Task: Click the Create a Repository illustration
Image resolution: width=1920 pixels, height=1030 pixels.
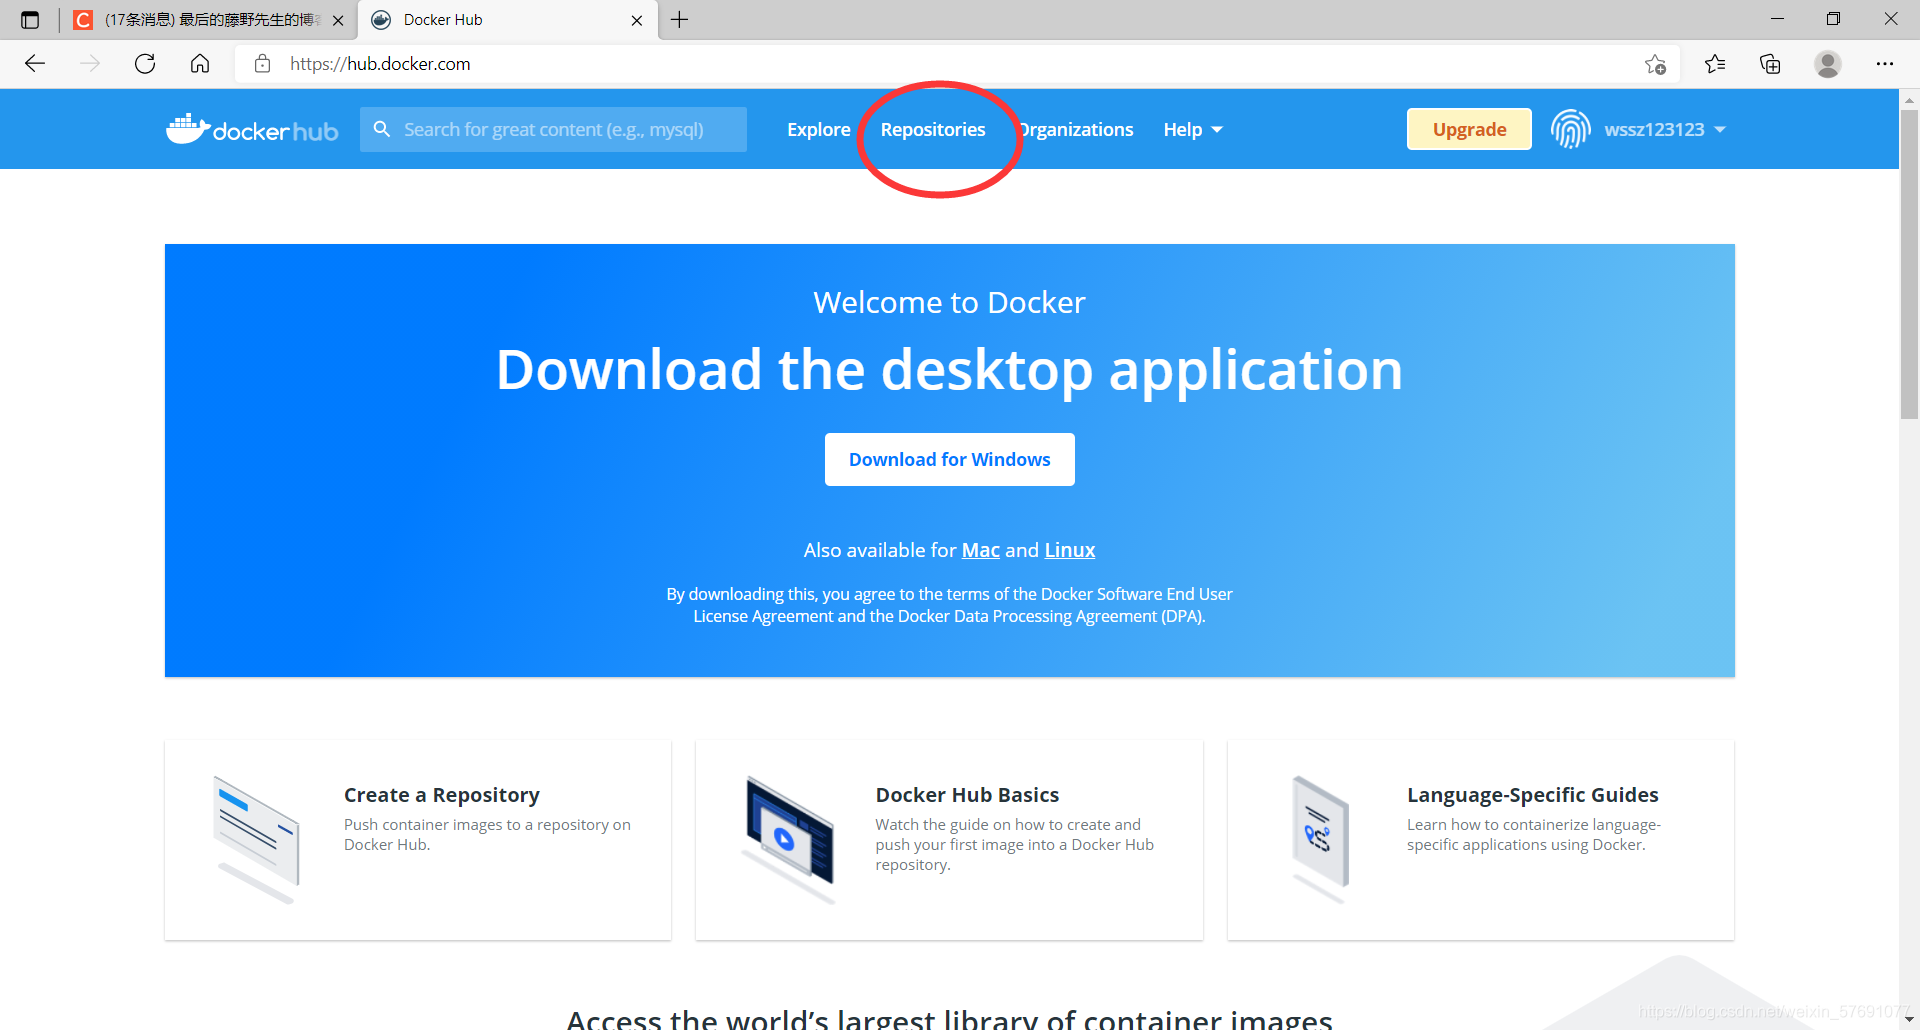Action: (257, 840)
